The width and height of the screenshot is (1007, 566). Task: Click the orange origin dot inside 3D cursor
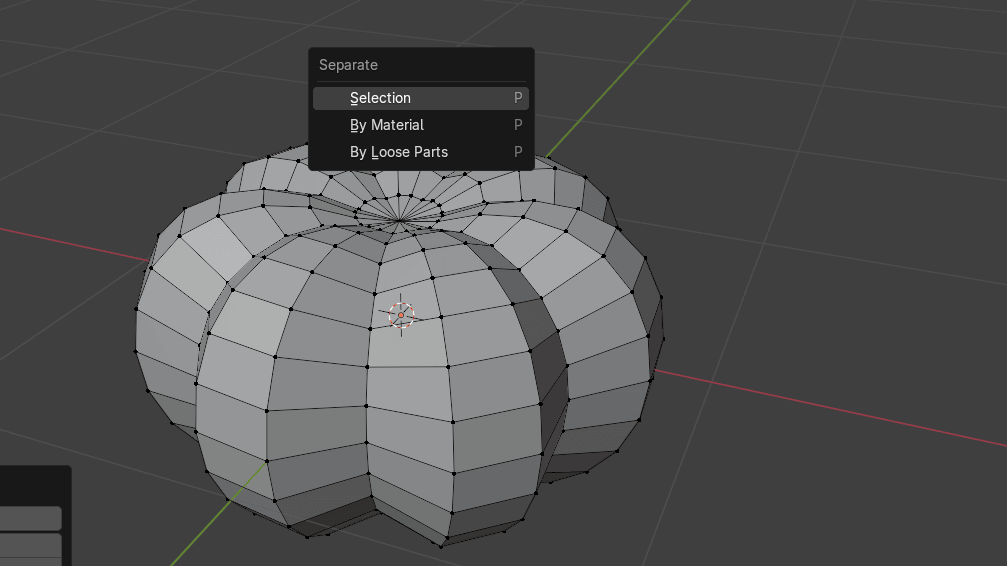coord(401,316)
